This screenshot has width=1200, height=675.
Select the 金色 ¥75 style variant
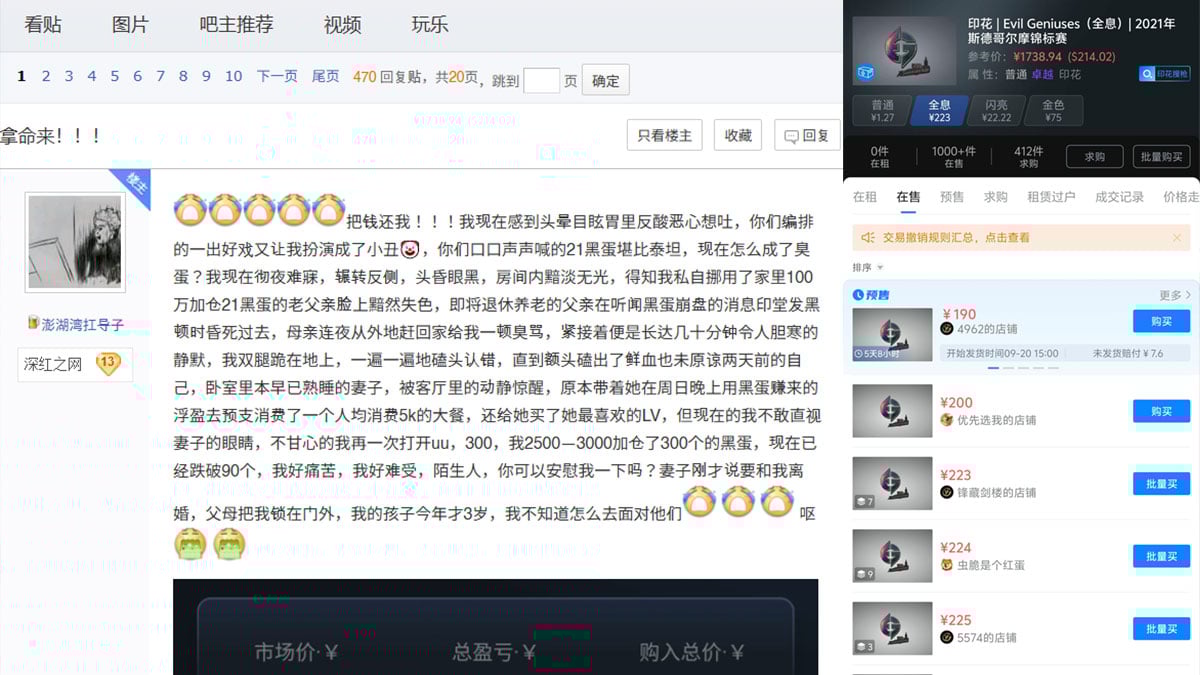pyautogui.click(x=1054, y=110)
